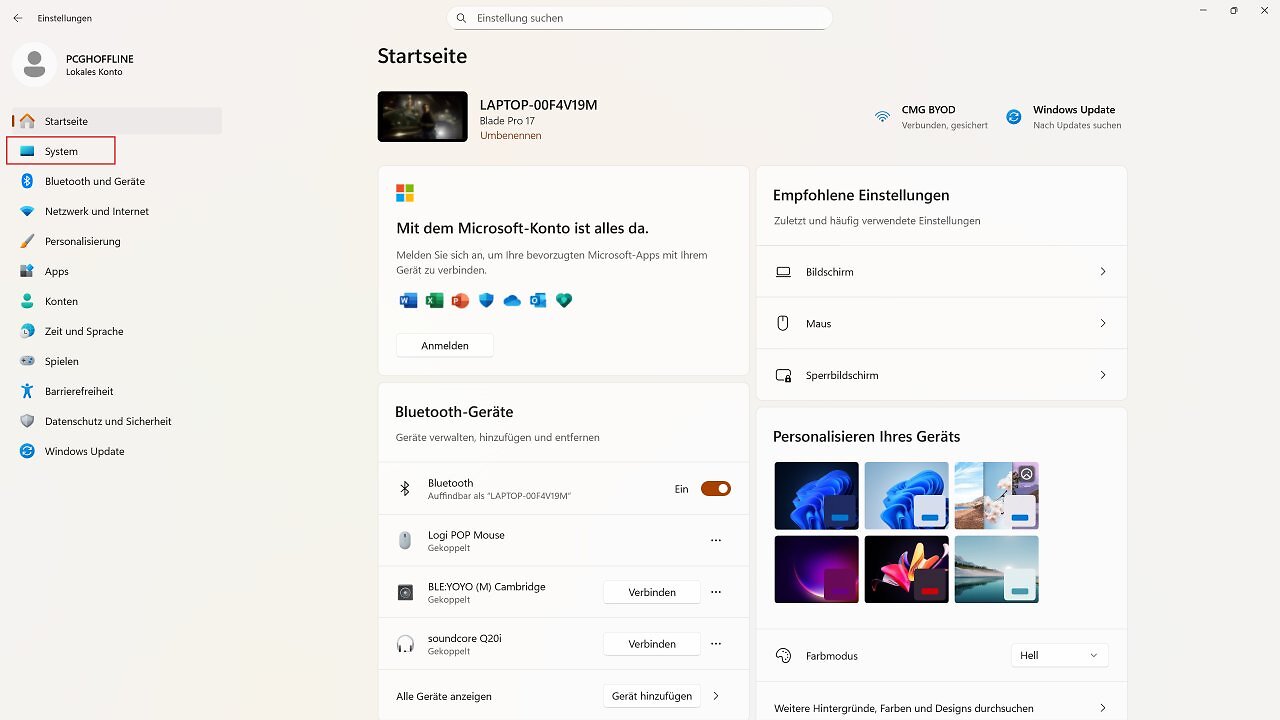Screen dimensions: 1280x720
Task: Expand the Sperrbildschirm setting chevron
Action: pyautogui.click(x=1103, y=375)
